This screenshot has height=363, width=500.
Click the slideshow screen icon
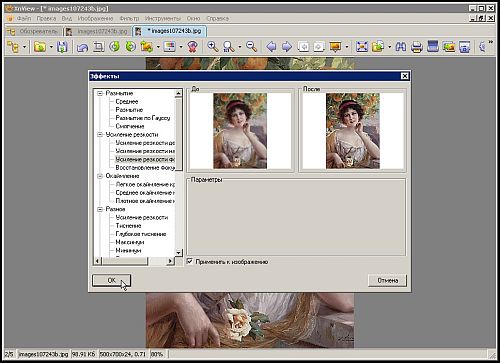[x=335, y=47]
